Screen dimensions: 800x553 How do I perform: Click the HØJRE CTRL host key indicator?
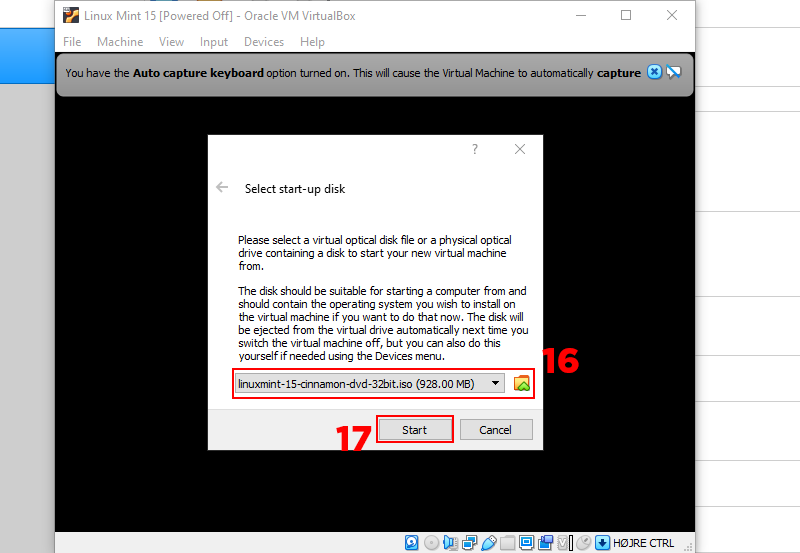pyautogui.click(x=643, y=543)
